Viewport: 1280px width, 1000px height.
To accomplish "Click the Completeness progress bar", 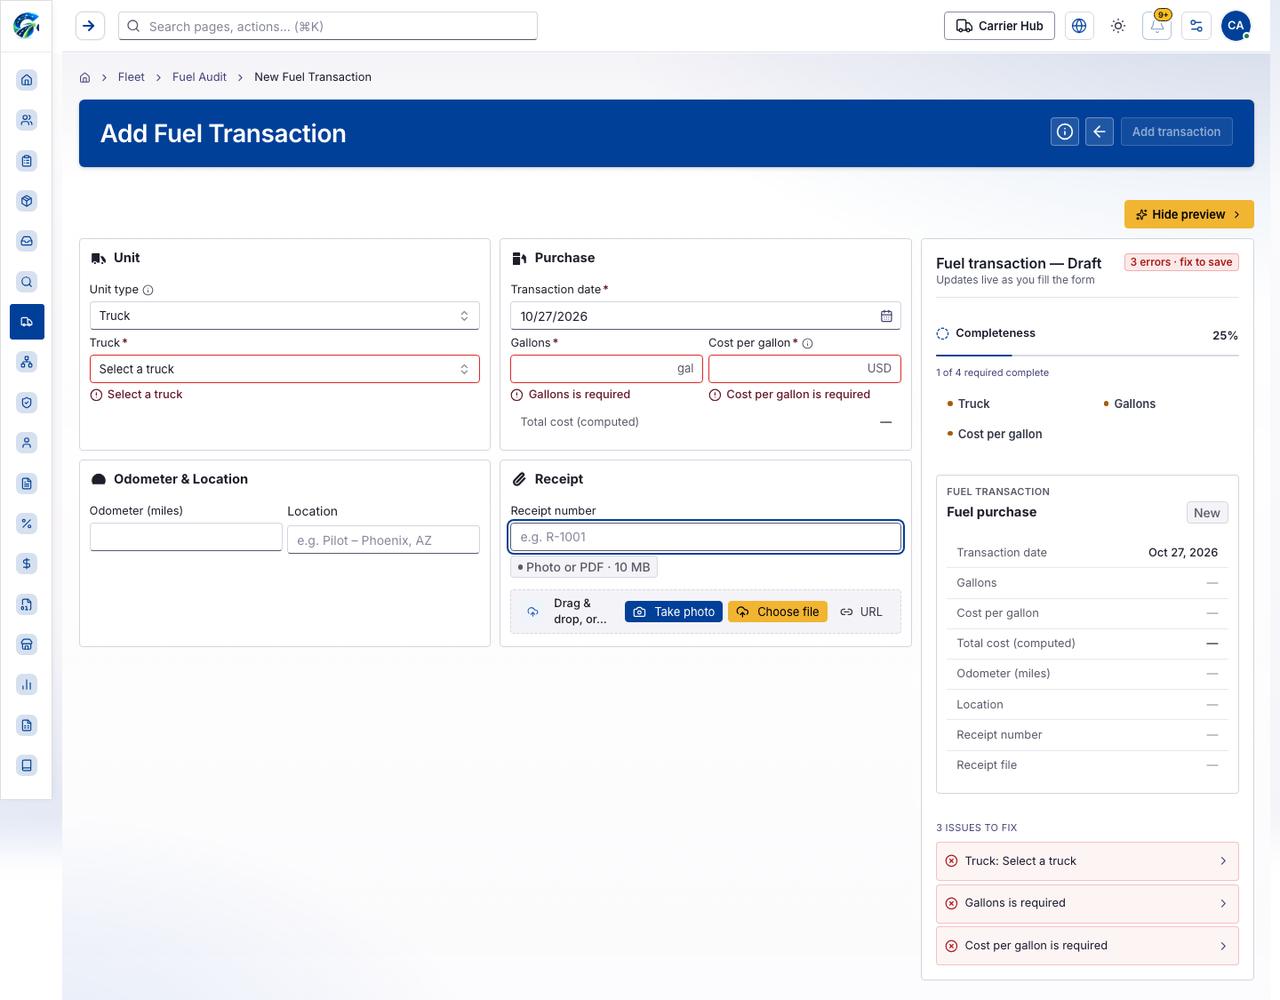I will tap(1087, 355).
